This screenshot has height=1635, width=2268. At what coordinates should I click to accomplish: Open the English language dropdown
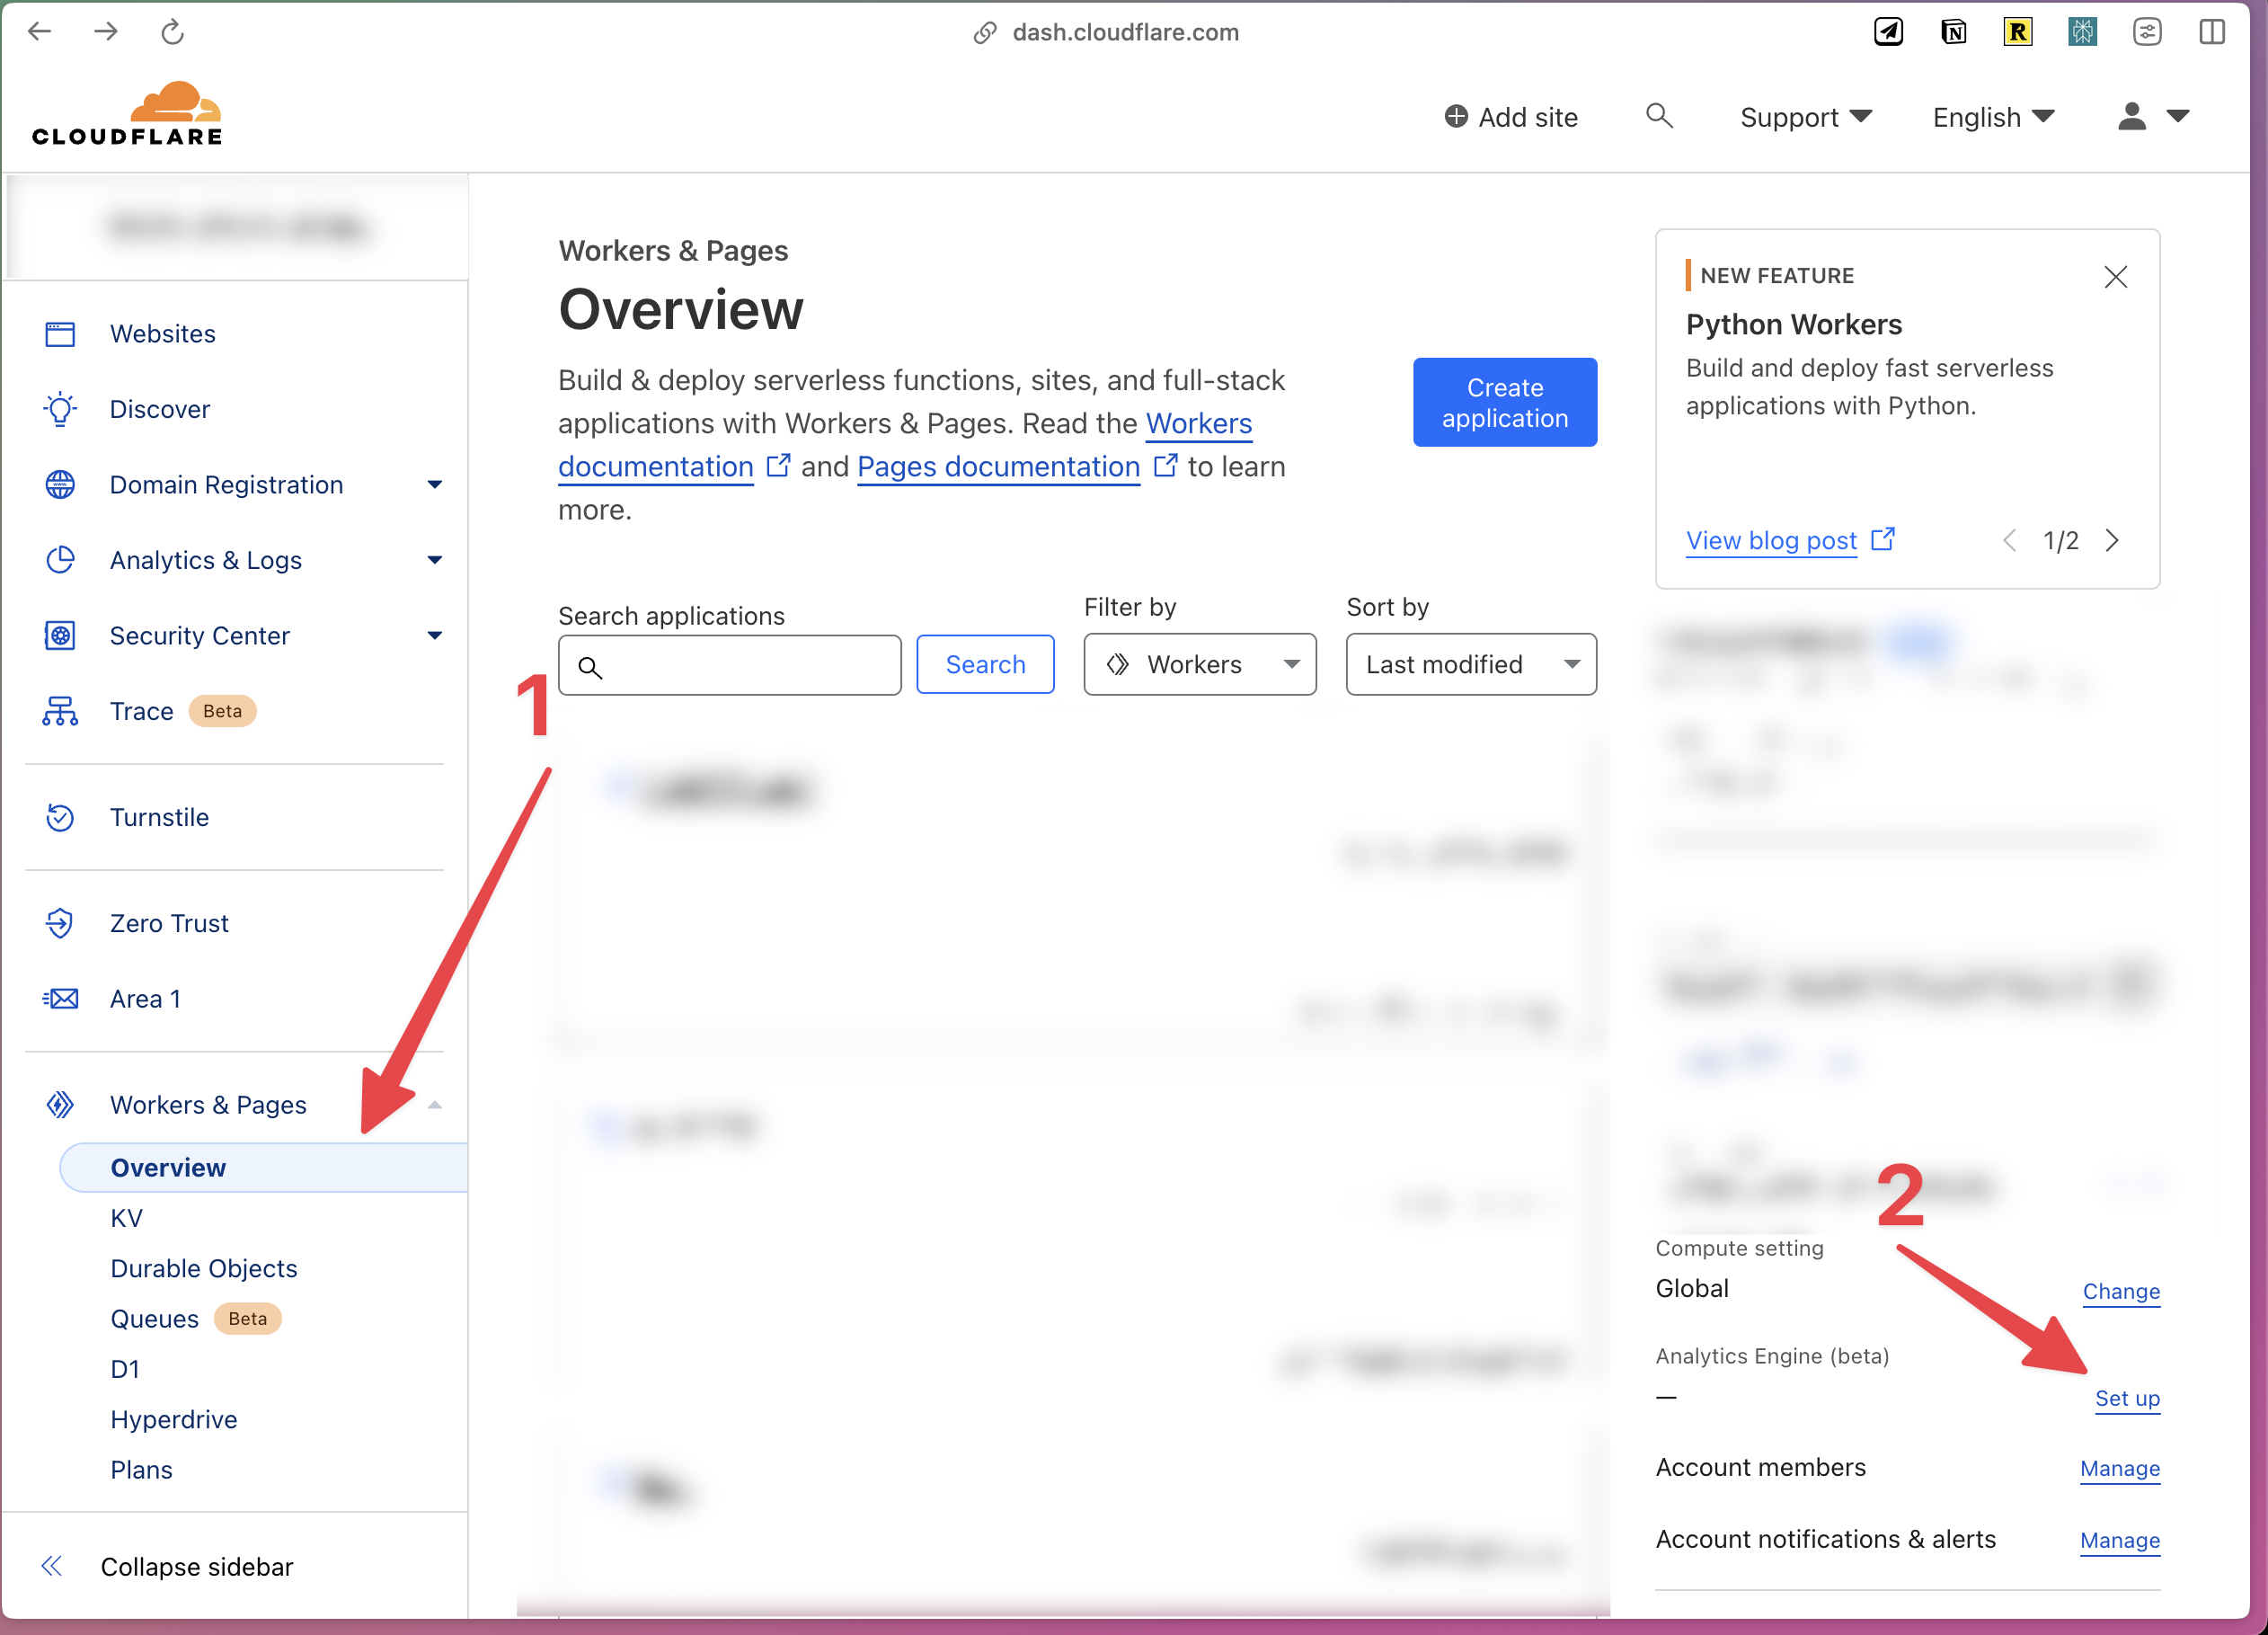[x=1993, y=117]
